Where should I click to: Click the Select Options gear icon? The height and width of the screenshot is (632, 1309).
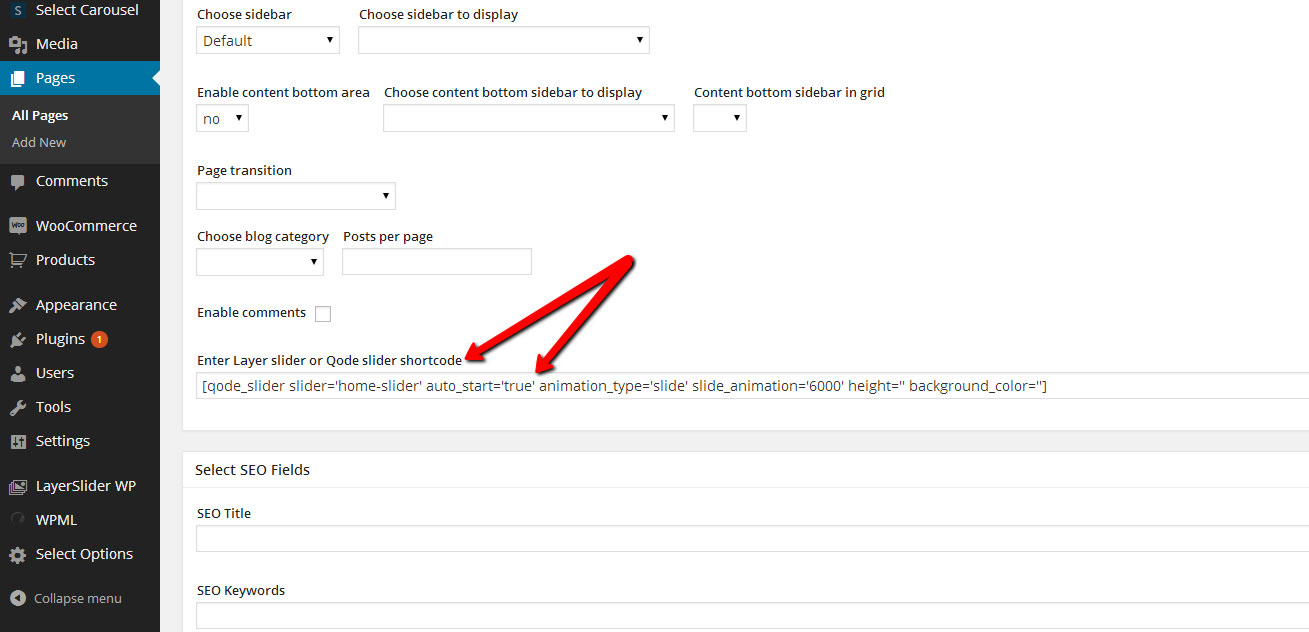[17, 555]
